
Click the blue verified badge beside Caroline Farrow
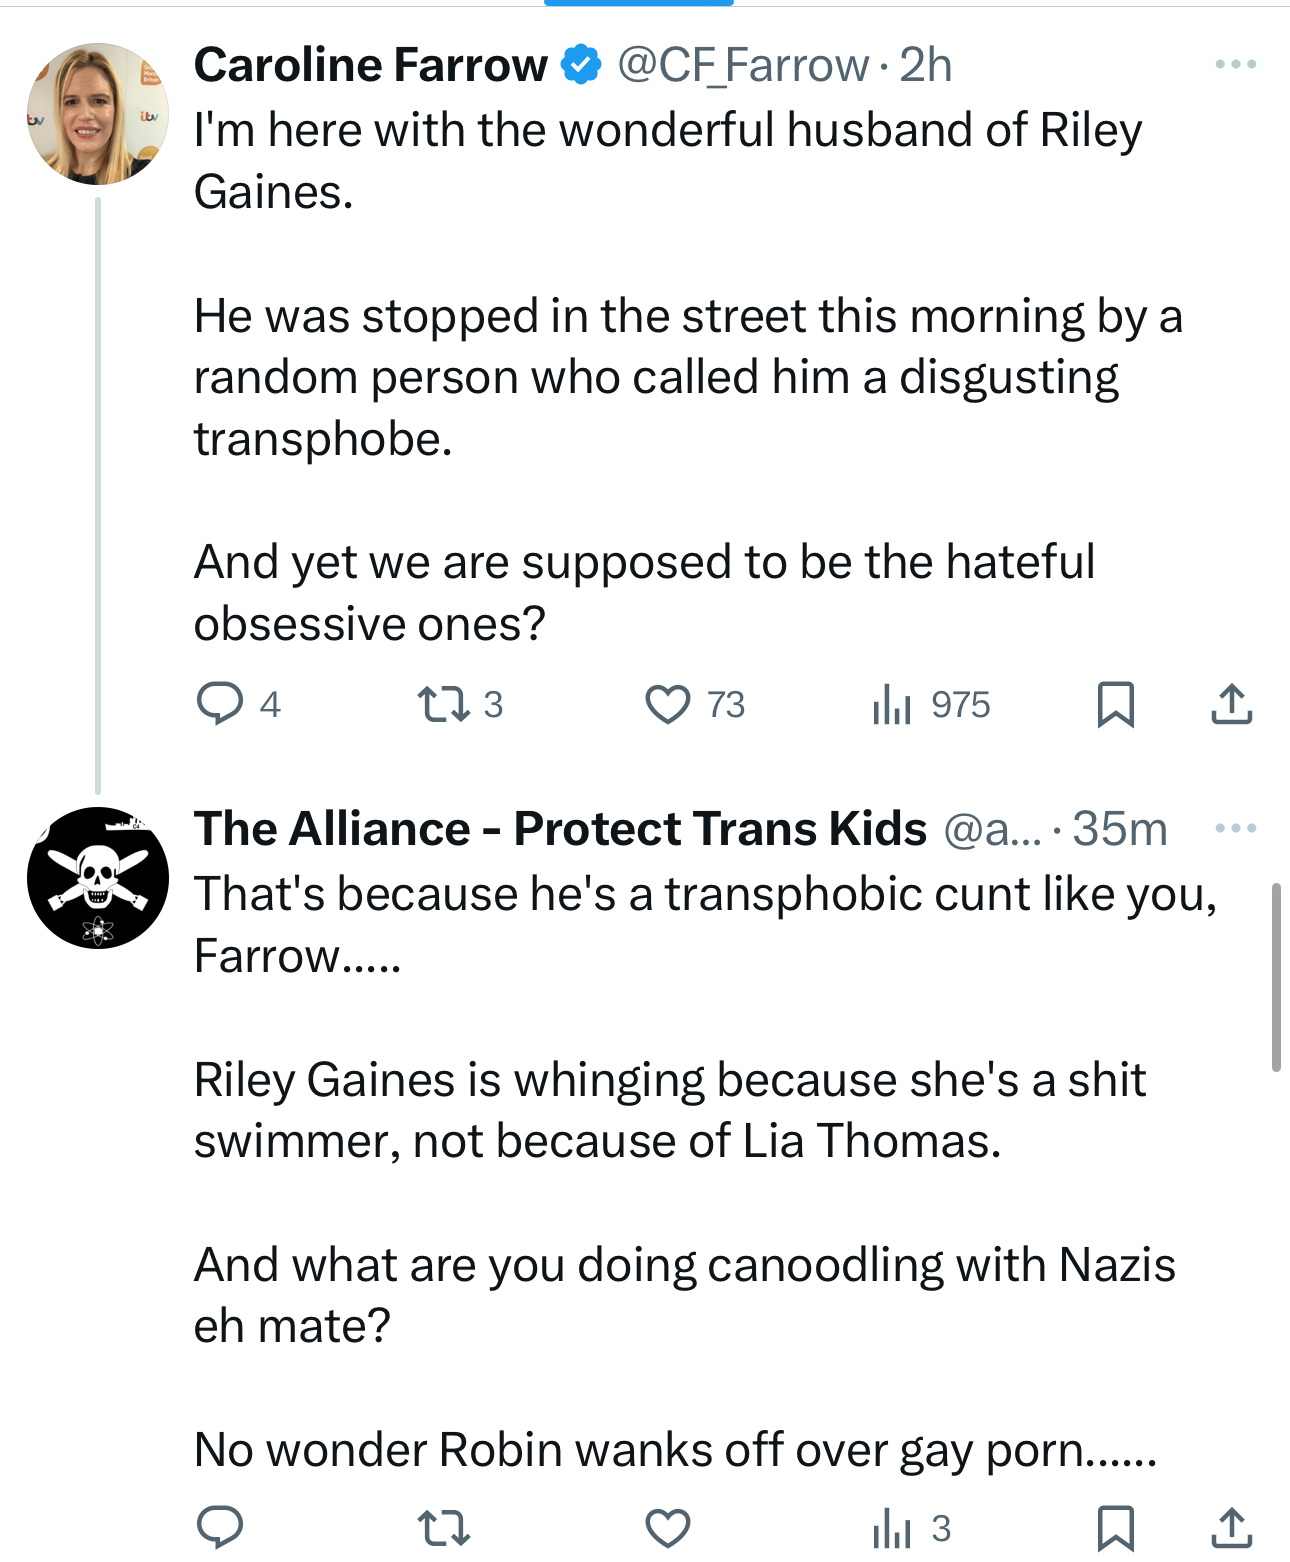pyautogui.click(x=581, y=65)
